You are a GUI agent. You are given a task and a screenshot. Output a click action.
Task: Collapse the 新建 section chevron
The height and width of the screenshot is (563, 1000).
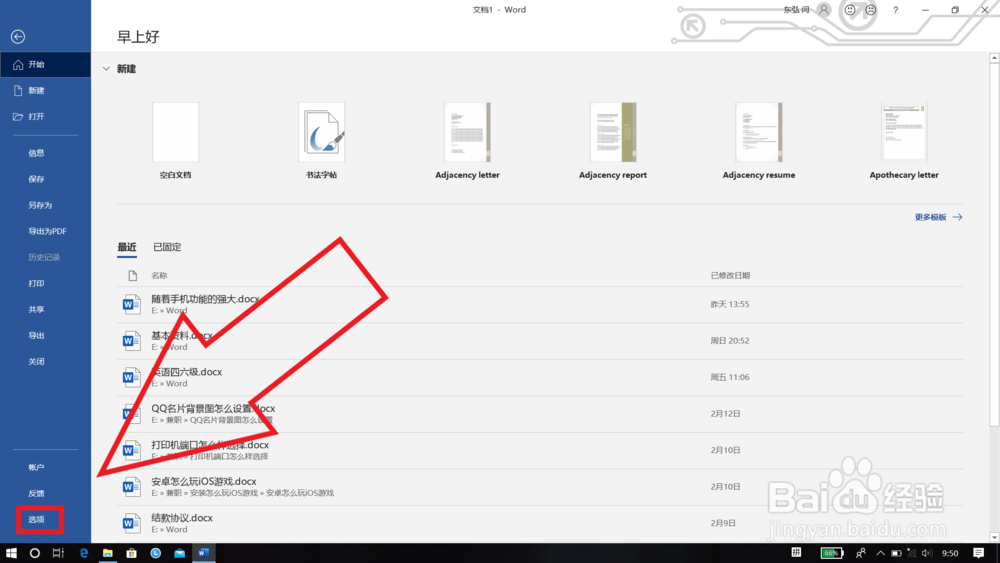coord(107,69)
